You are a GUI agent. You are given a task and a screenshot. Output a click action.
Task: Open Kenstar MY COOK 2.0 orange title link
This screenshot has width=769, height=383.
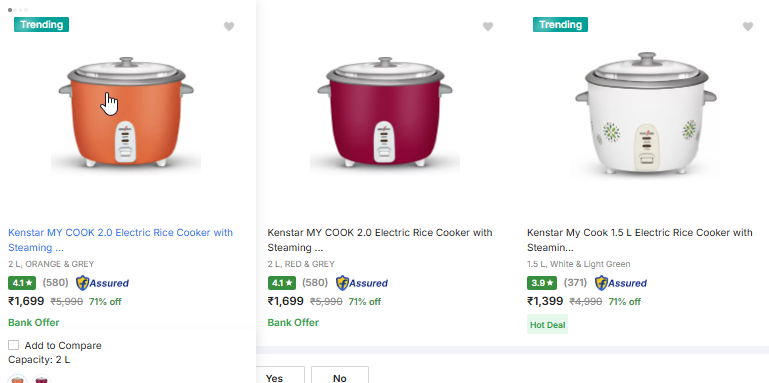point(121,240)
